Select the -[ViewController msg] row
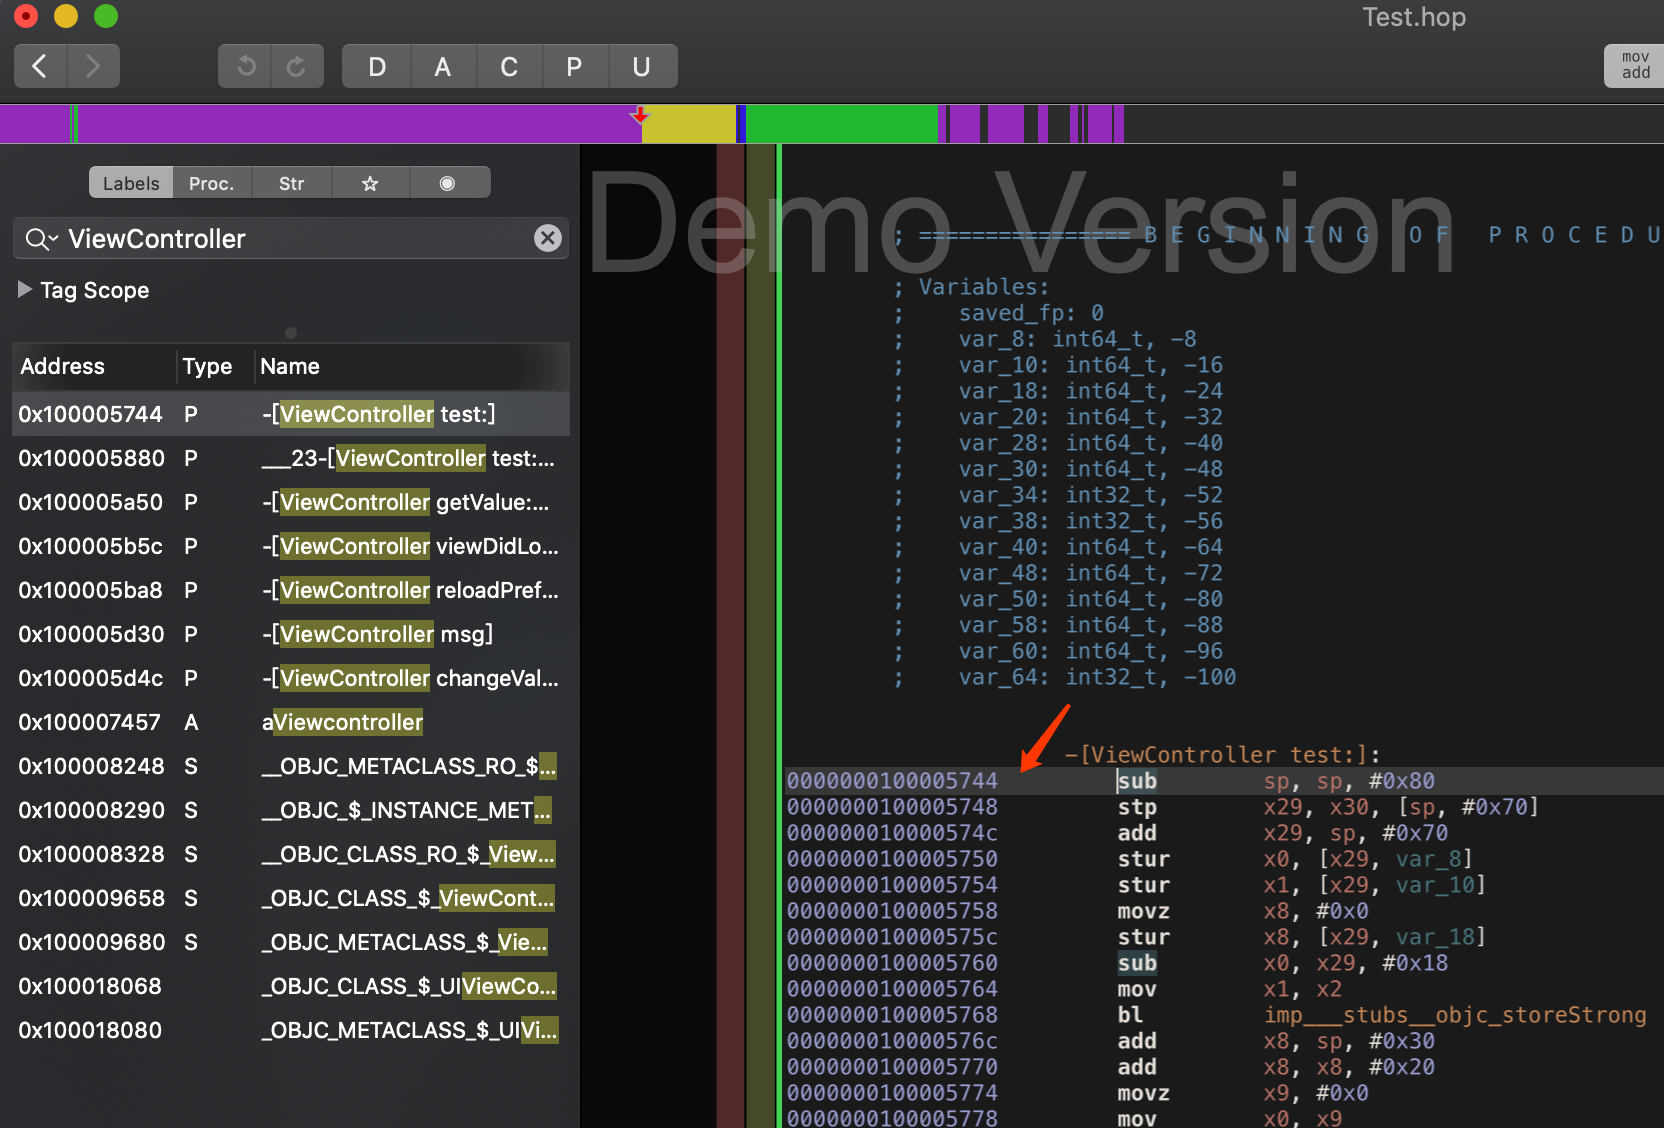The height and width of the screenshot is (1128, 1664). click(x=291, y=634)
